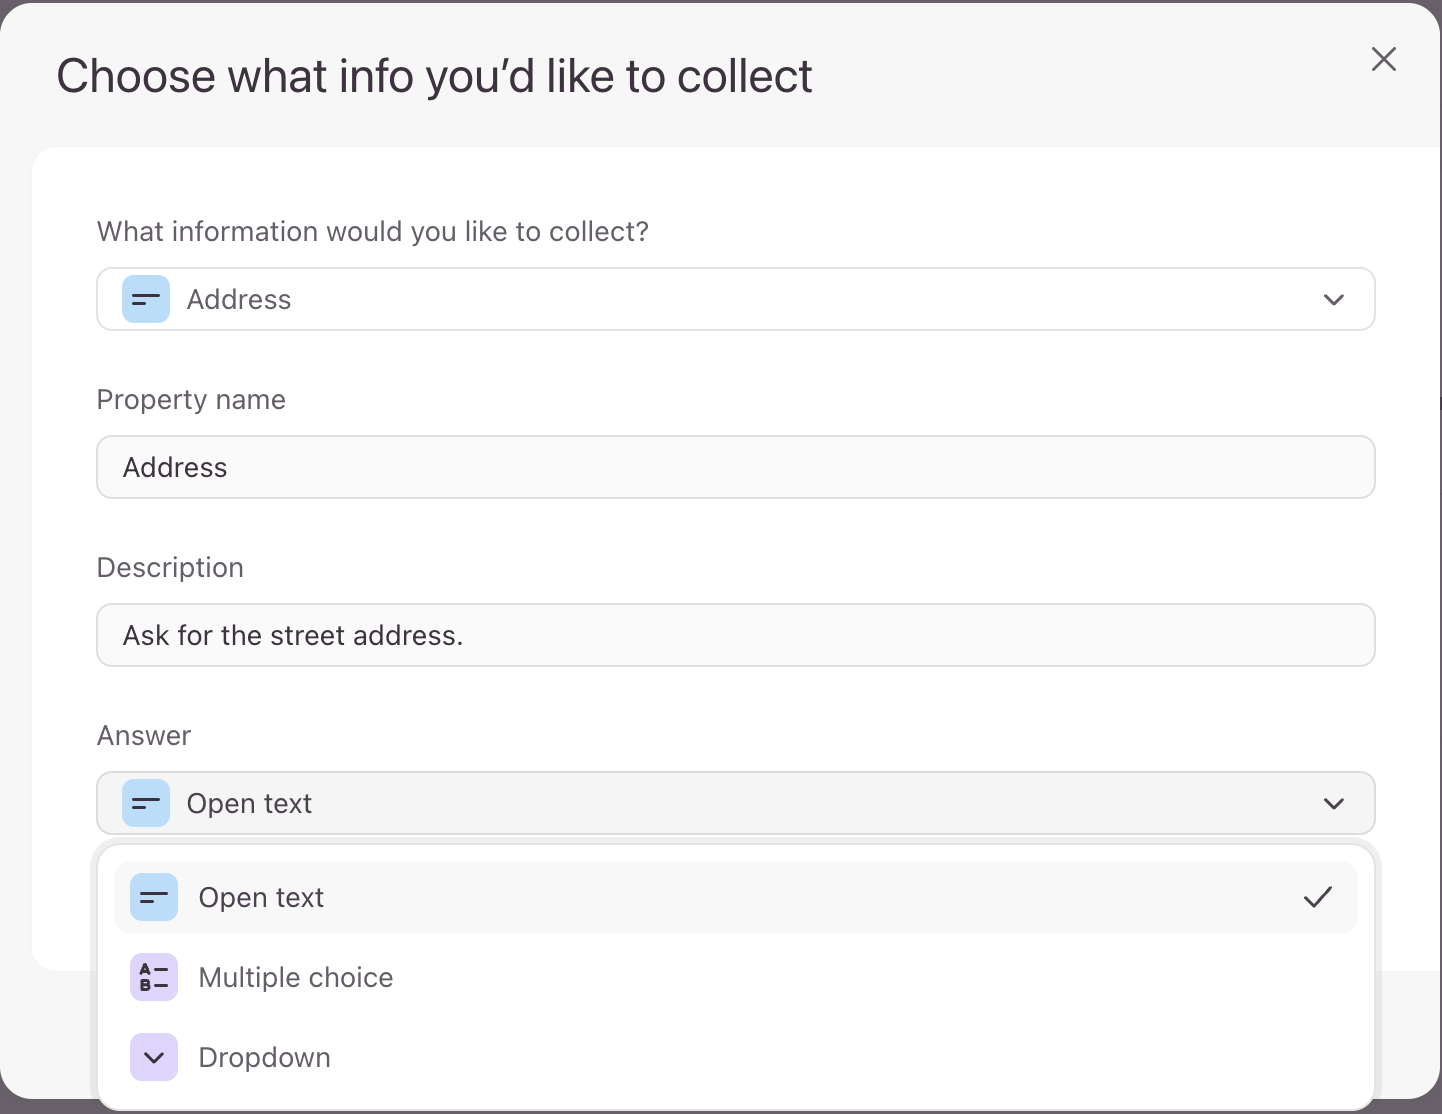Choose Multiple choice answer type
This screenshot has height=1114, width=1442.
(x=296, y=978)
